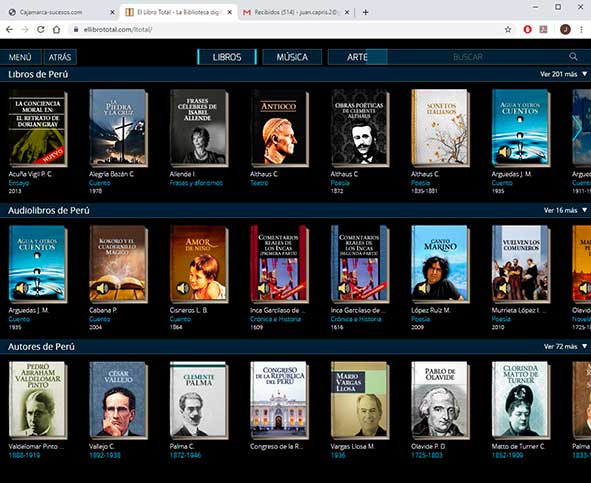Select the ARTE section tab
The height and width of the screenshot is (483, 591).
pyautogui.click(x=357, y=57)
